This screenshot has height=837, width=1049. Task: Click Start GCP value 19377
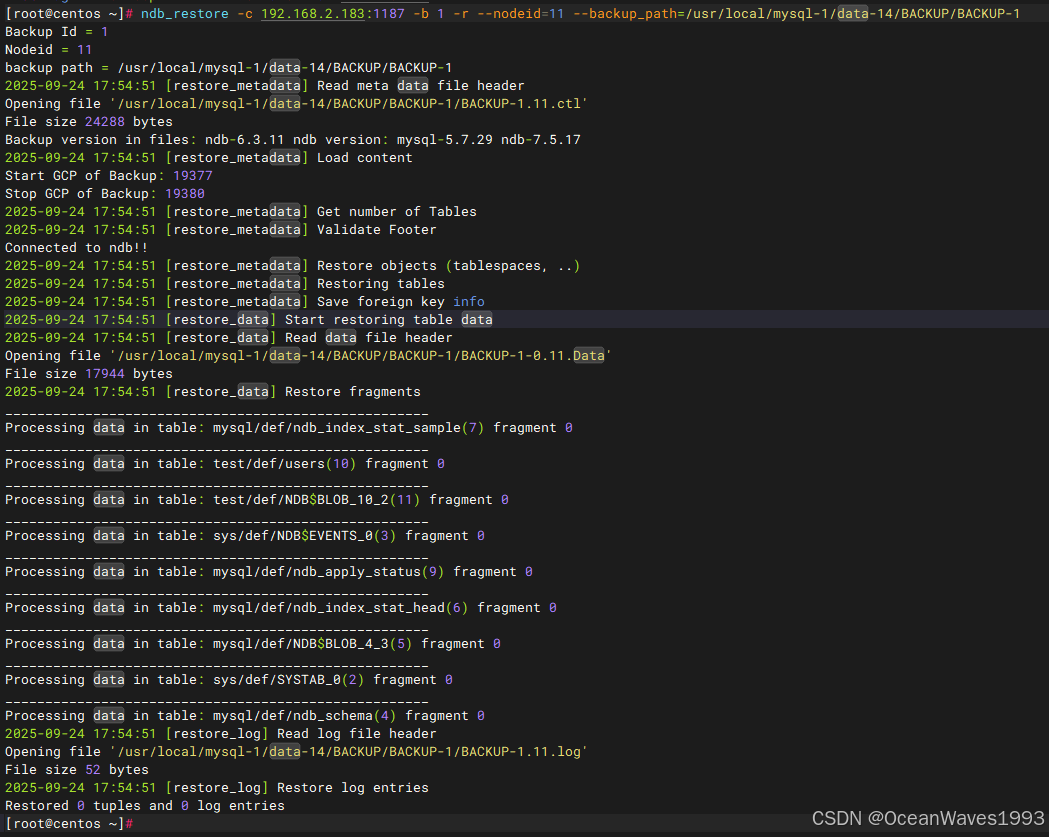coord(193,176)
